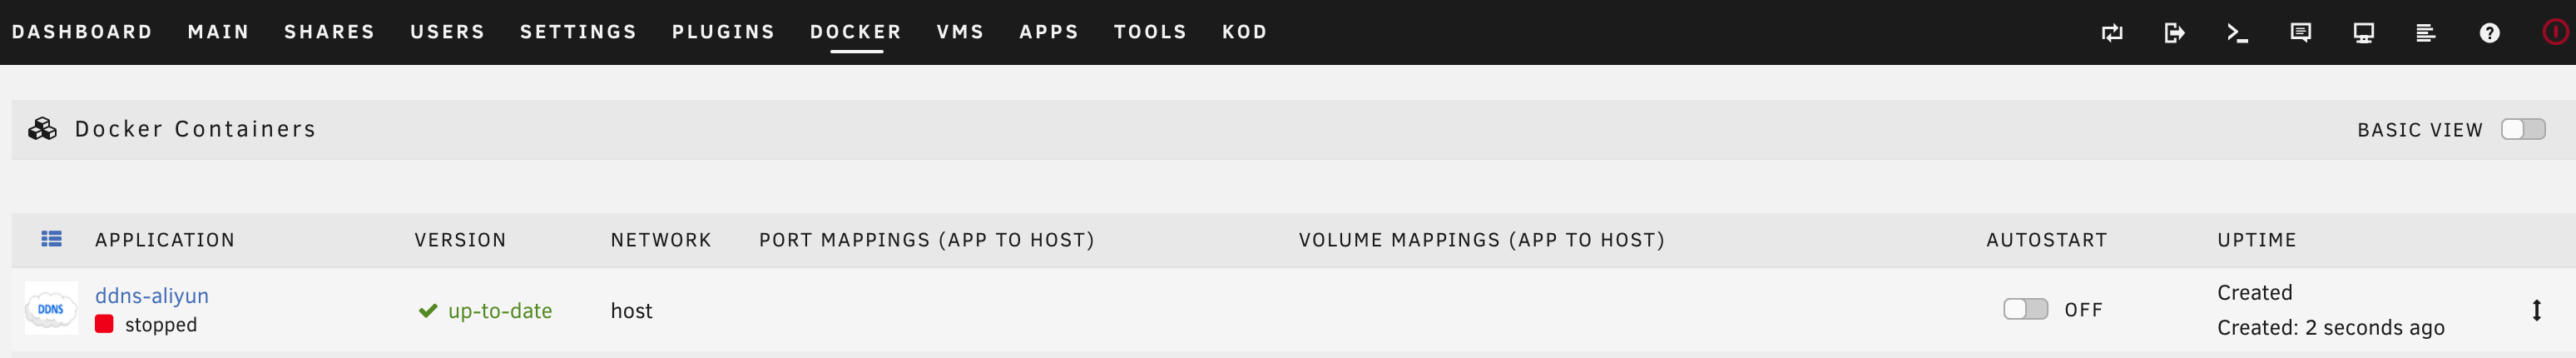Viewport: 2576px width, 358px height.
Task: Enable autostart for ddns-aliyun
Action: pyautogui.click(x=2025, y=309)
